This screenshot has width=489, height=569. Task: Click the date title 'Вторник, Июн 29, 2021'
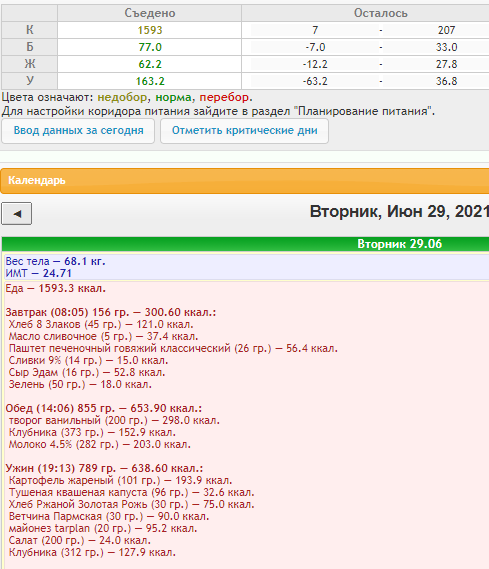[x=399, y=212]
